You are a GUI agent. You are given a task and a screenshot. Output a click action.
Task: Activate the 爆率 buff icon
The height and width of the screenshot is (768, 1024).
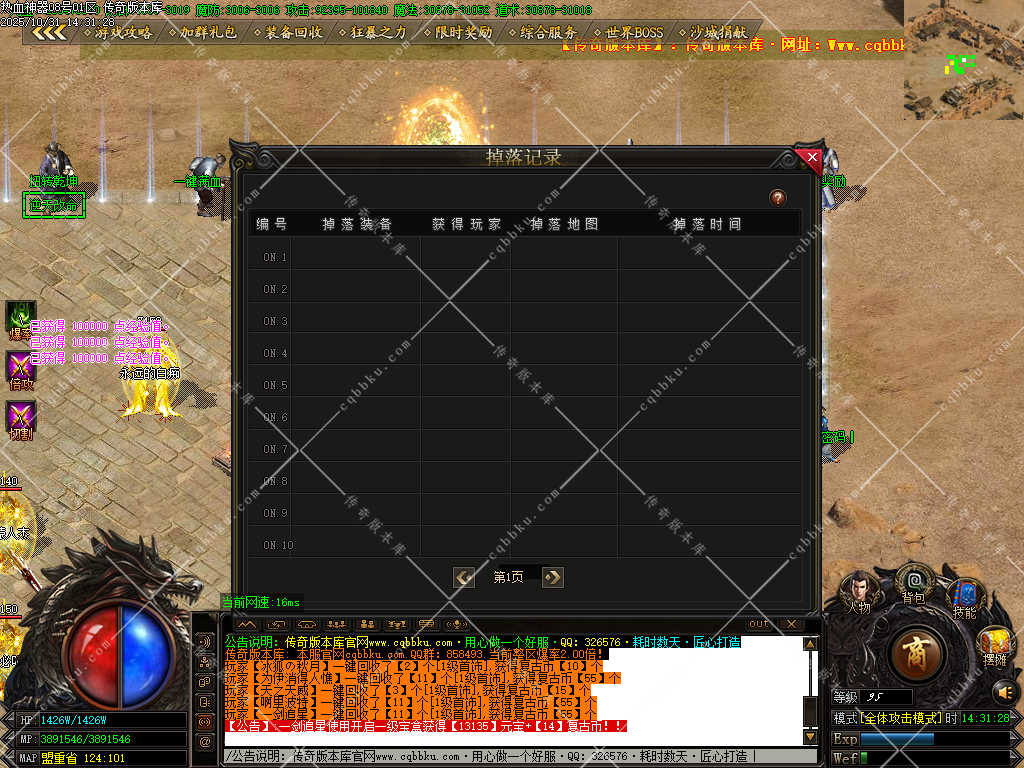(x=20, y=317)
